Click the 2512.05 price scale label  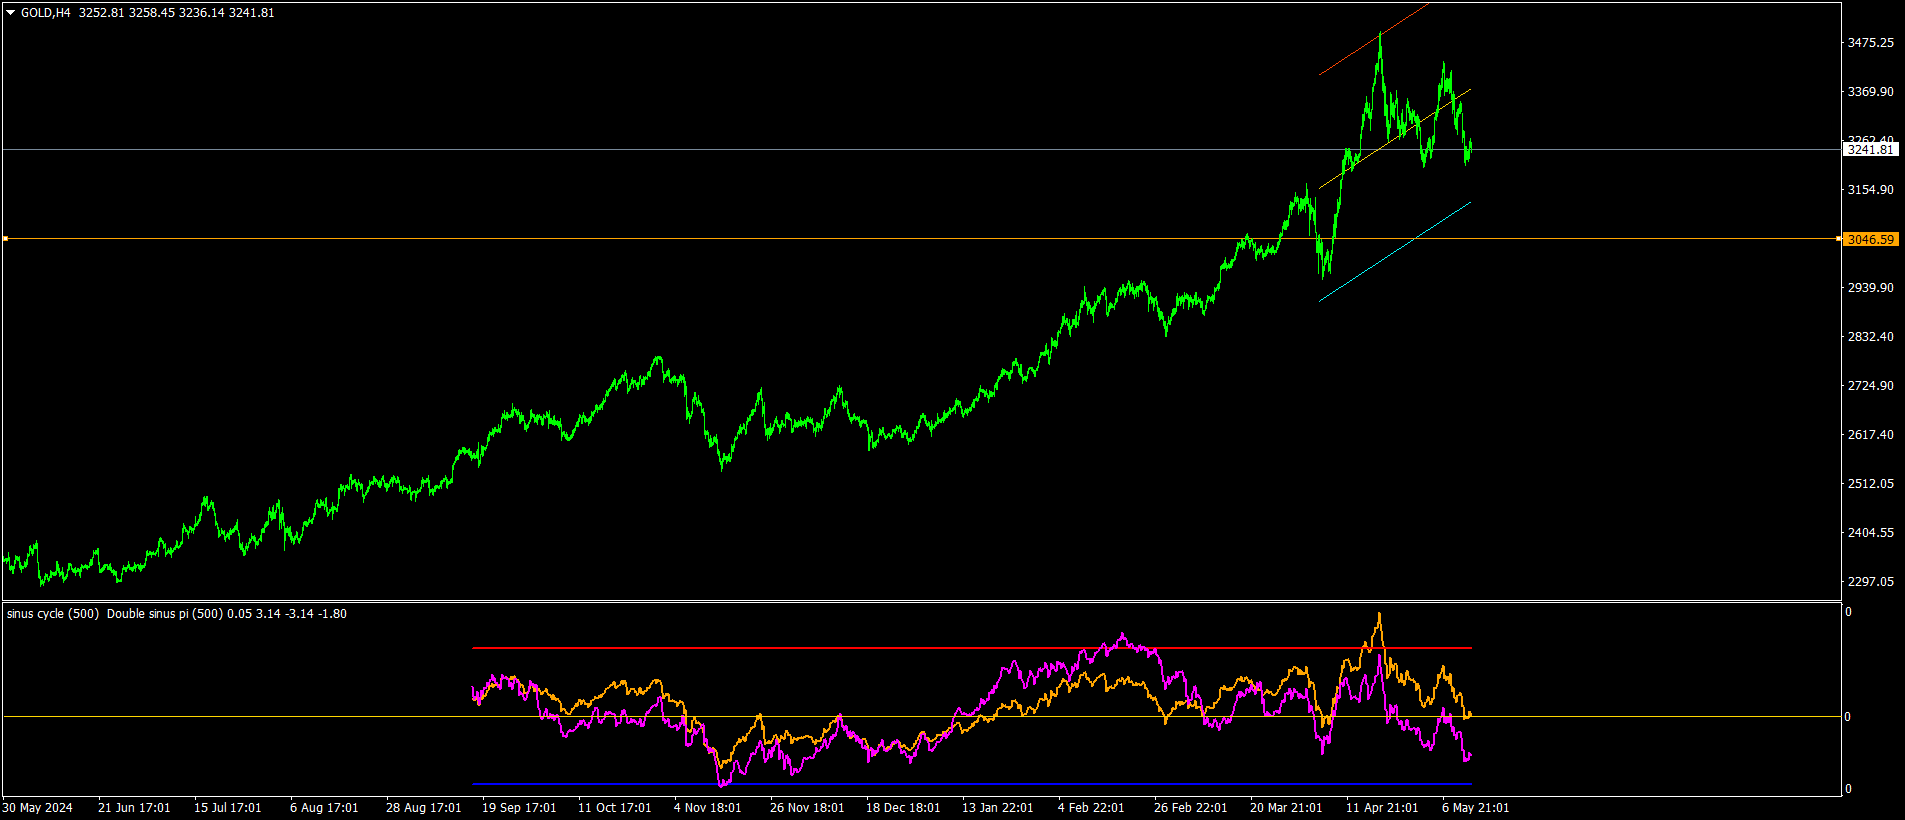pos(1870,484)
